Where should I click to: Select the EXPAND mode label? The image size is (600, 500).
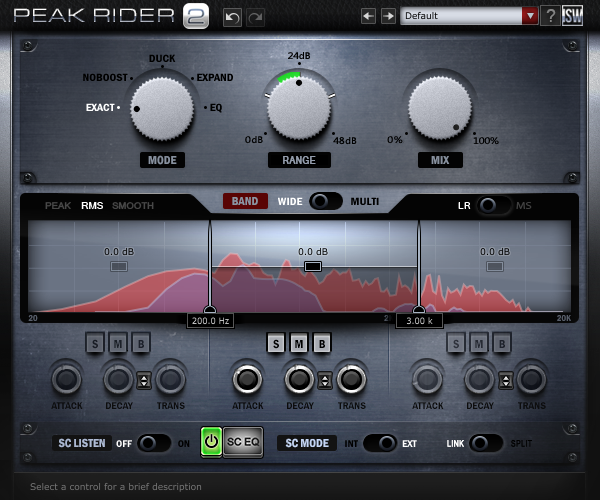tap(215, 78)
